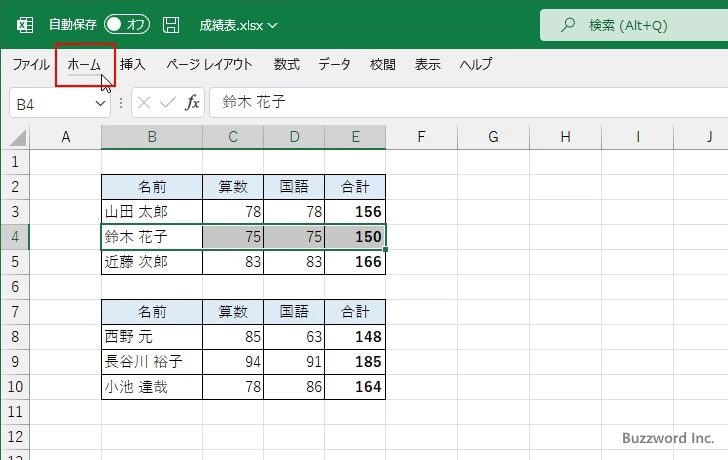Screen dimensions: 728x460
Task: Click the 検索 (Alt+Q) search box
Action: point(634,25)
